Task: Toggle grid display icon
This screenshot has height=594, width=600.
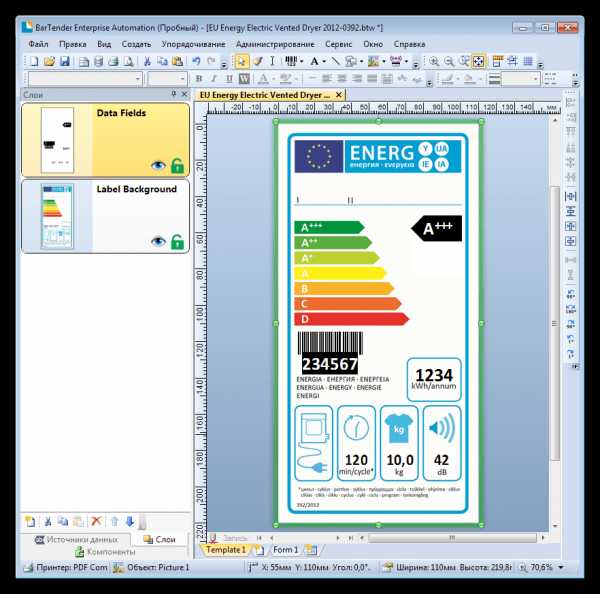Action: [528, 61]
